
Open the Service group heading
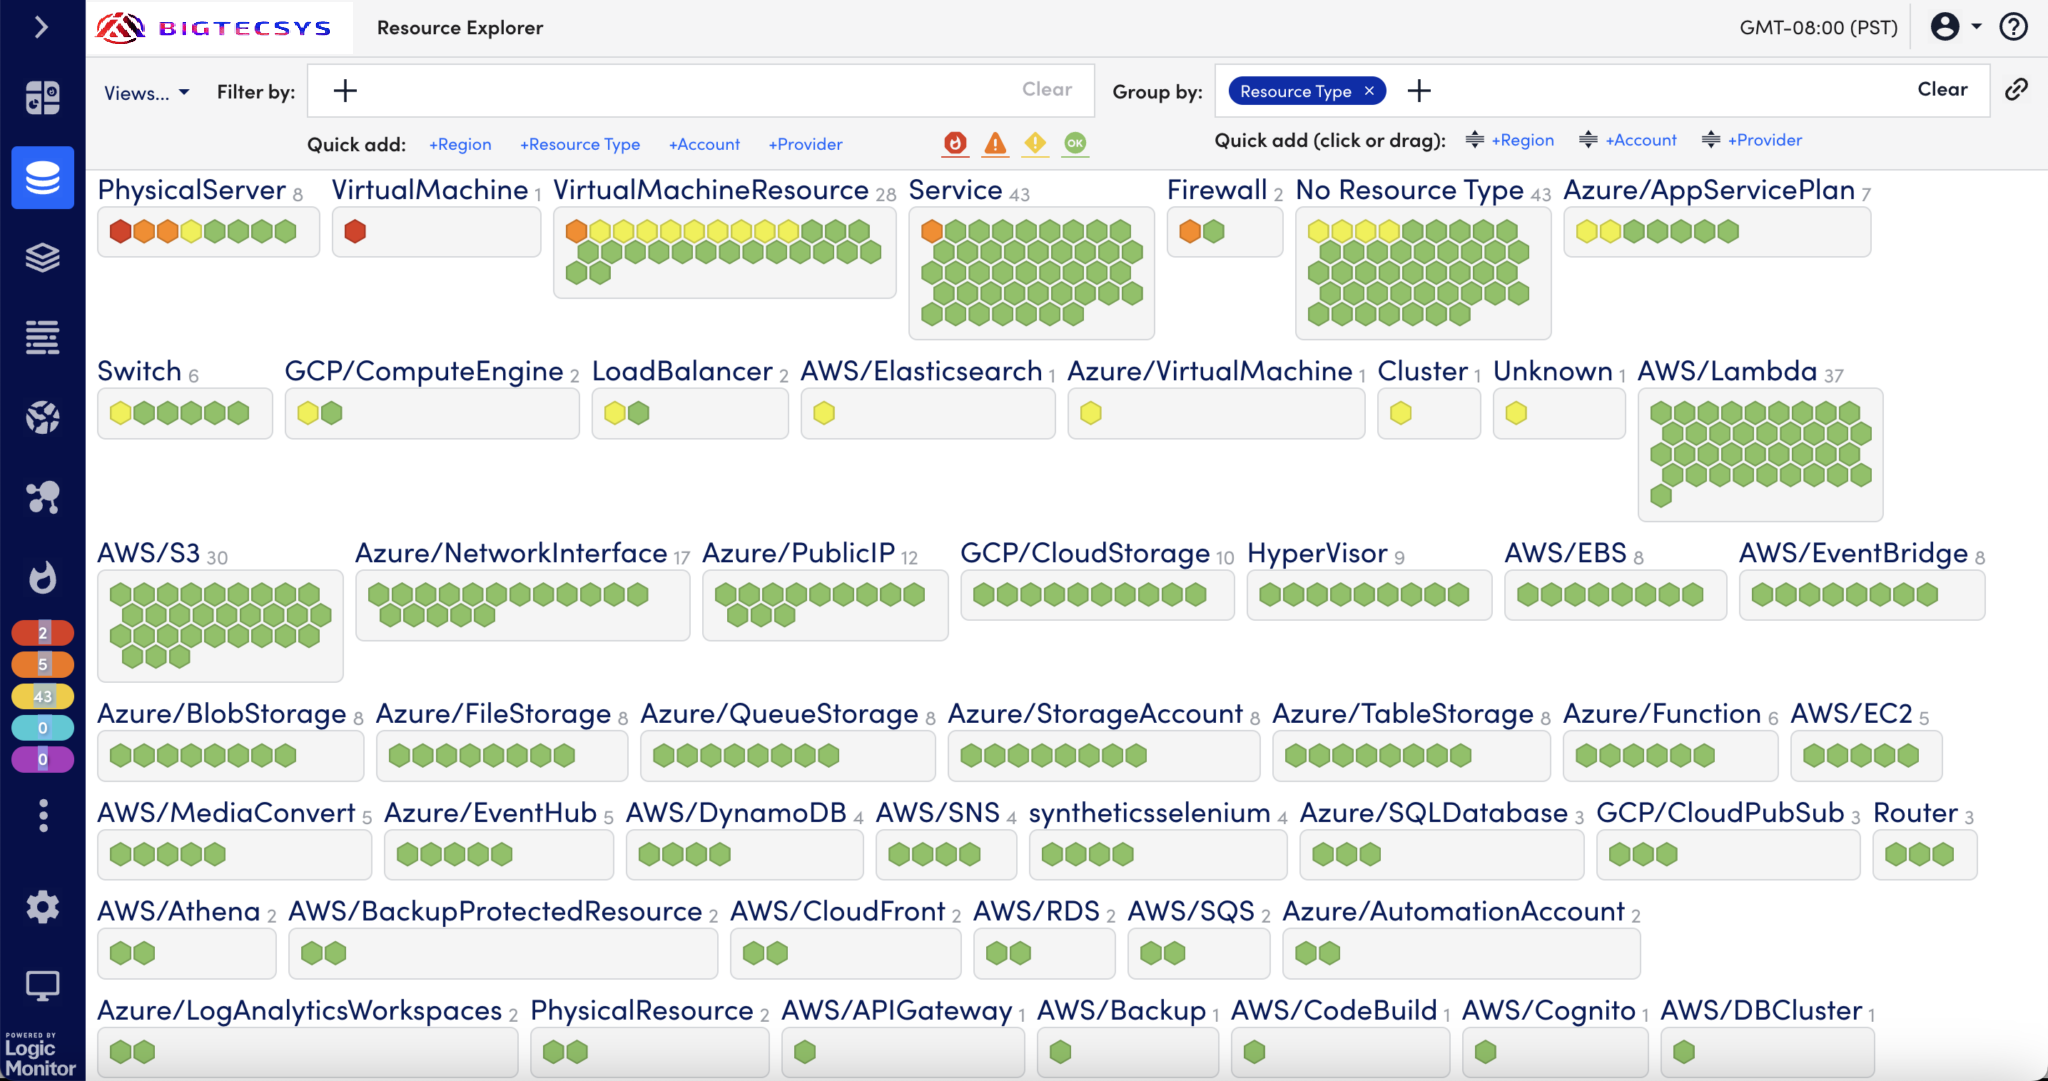pyautogui.click(x=955, y=190)
